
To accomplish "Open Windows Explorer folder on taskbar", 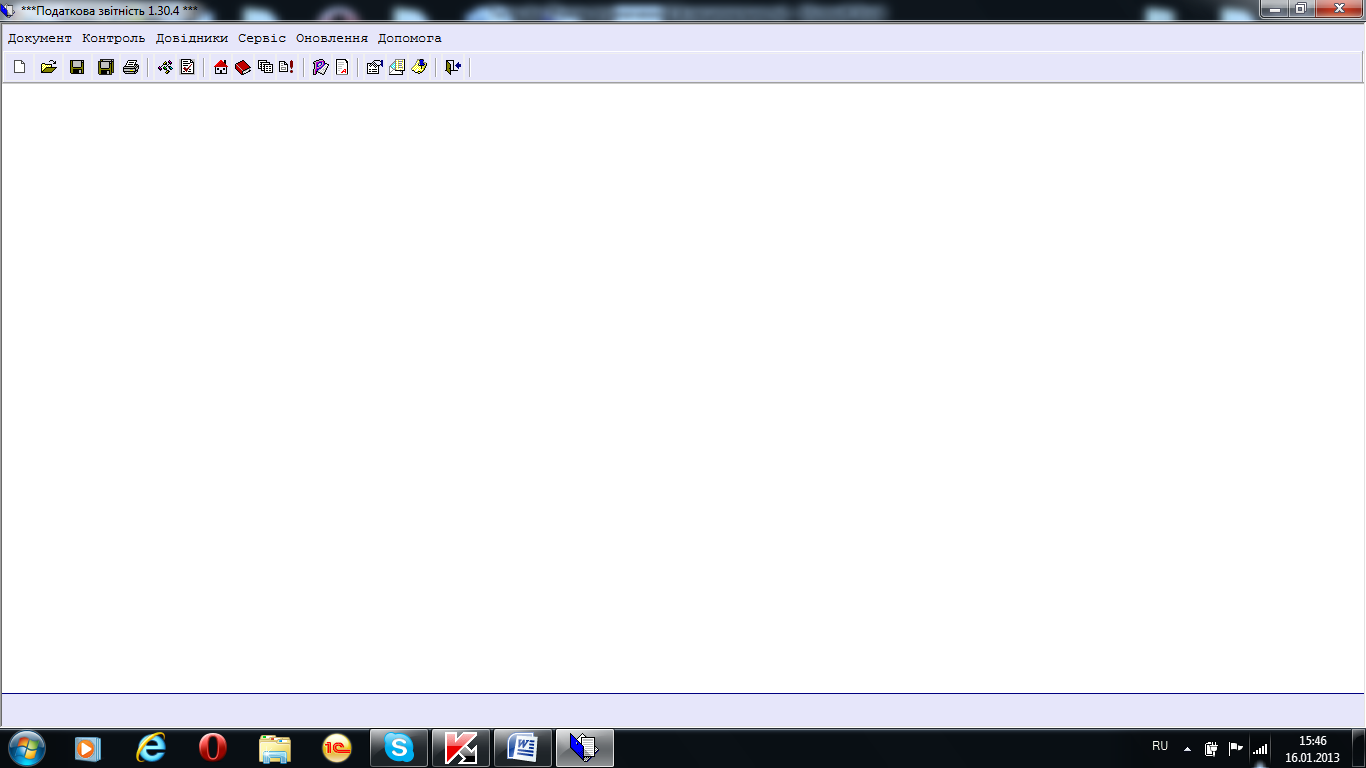I will pos(275,748).
